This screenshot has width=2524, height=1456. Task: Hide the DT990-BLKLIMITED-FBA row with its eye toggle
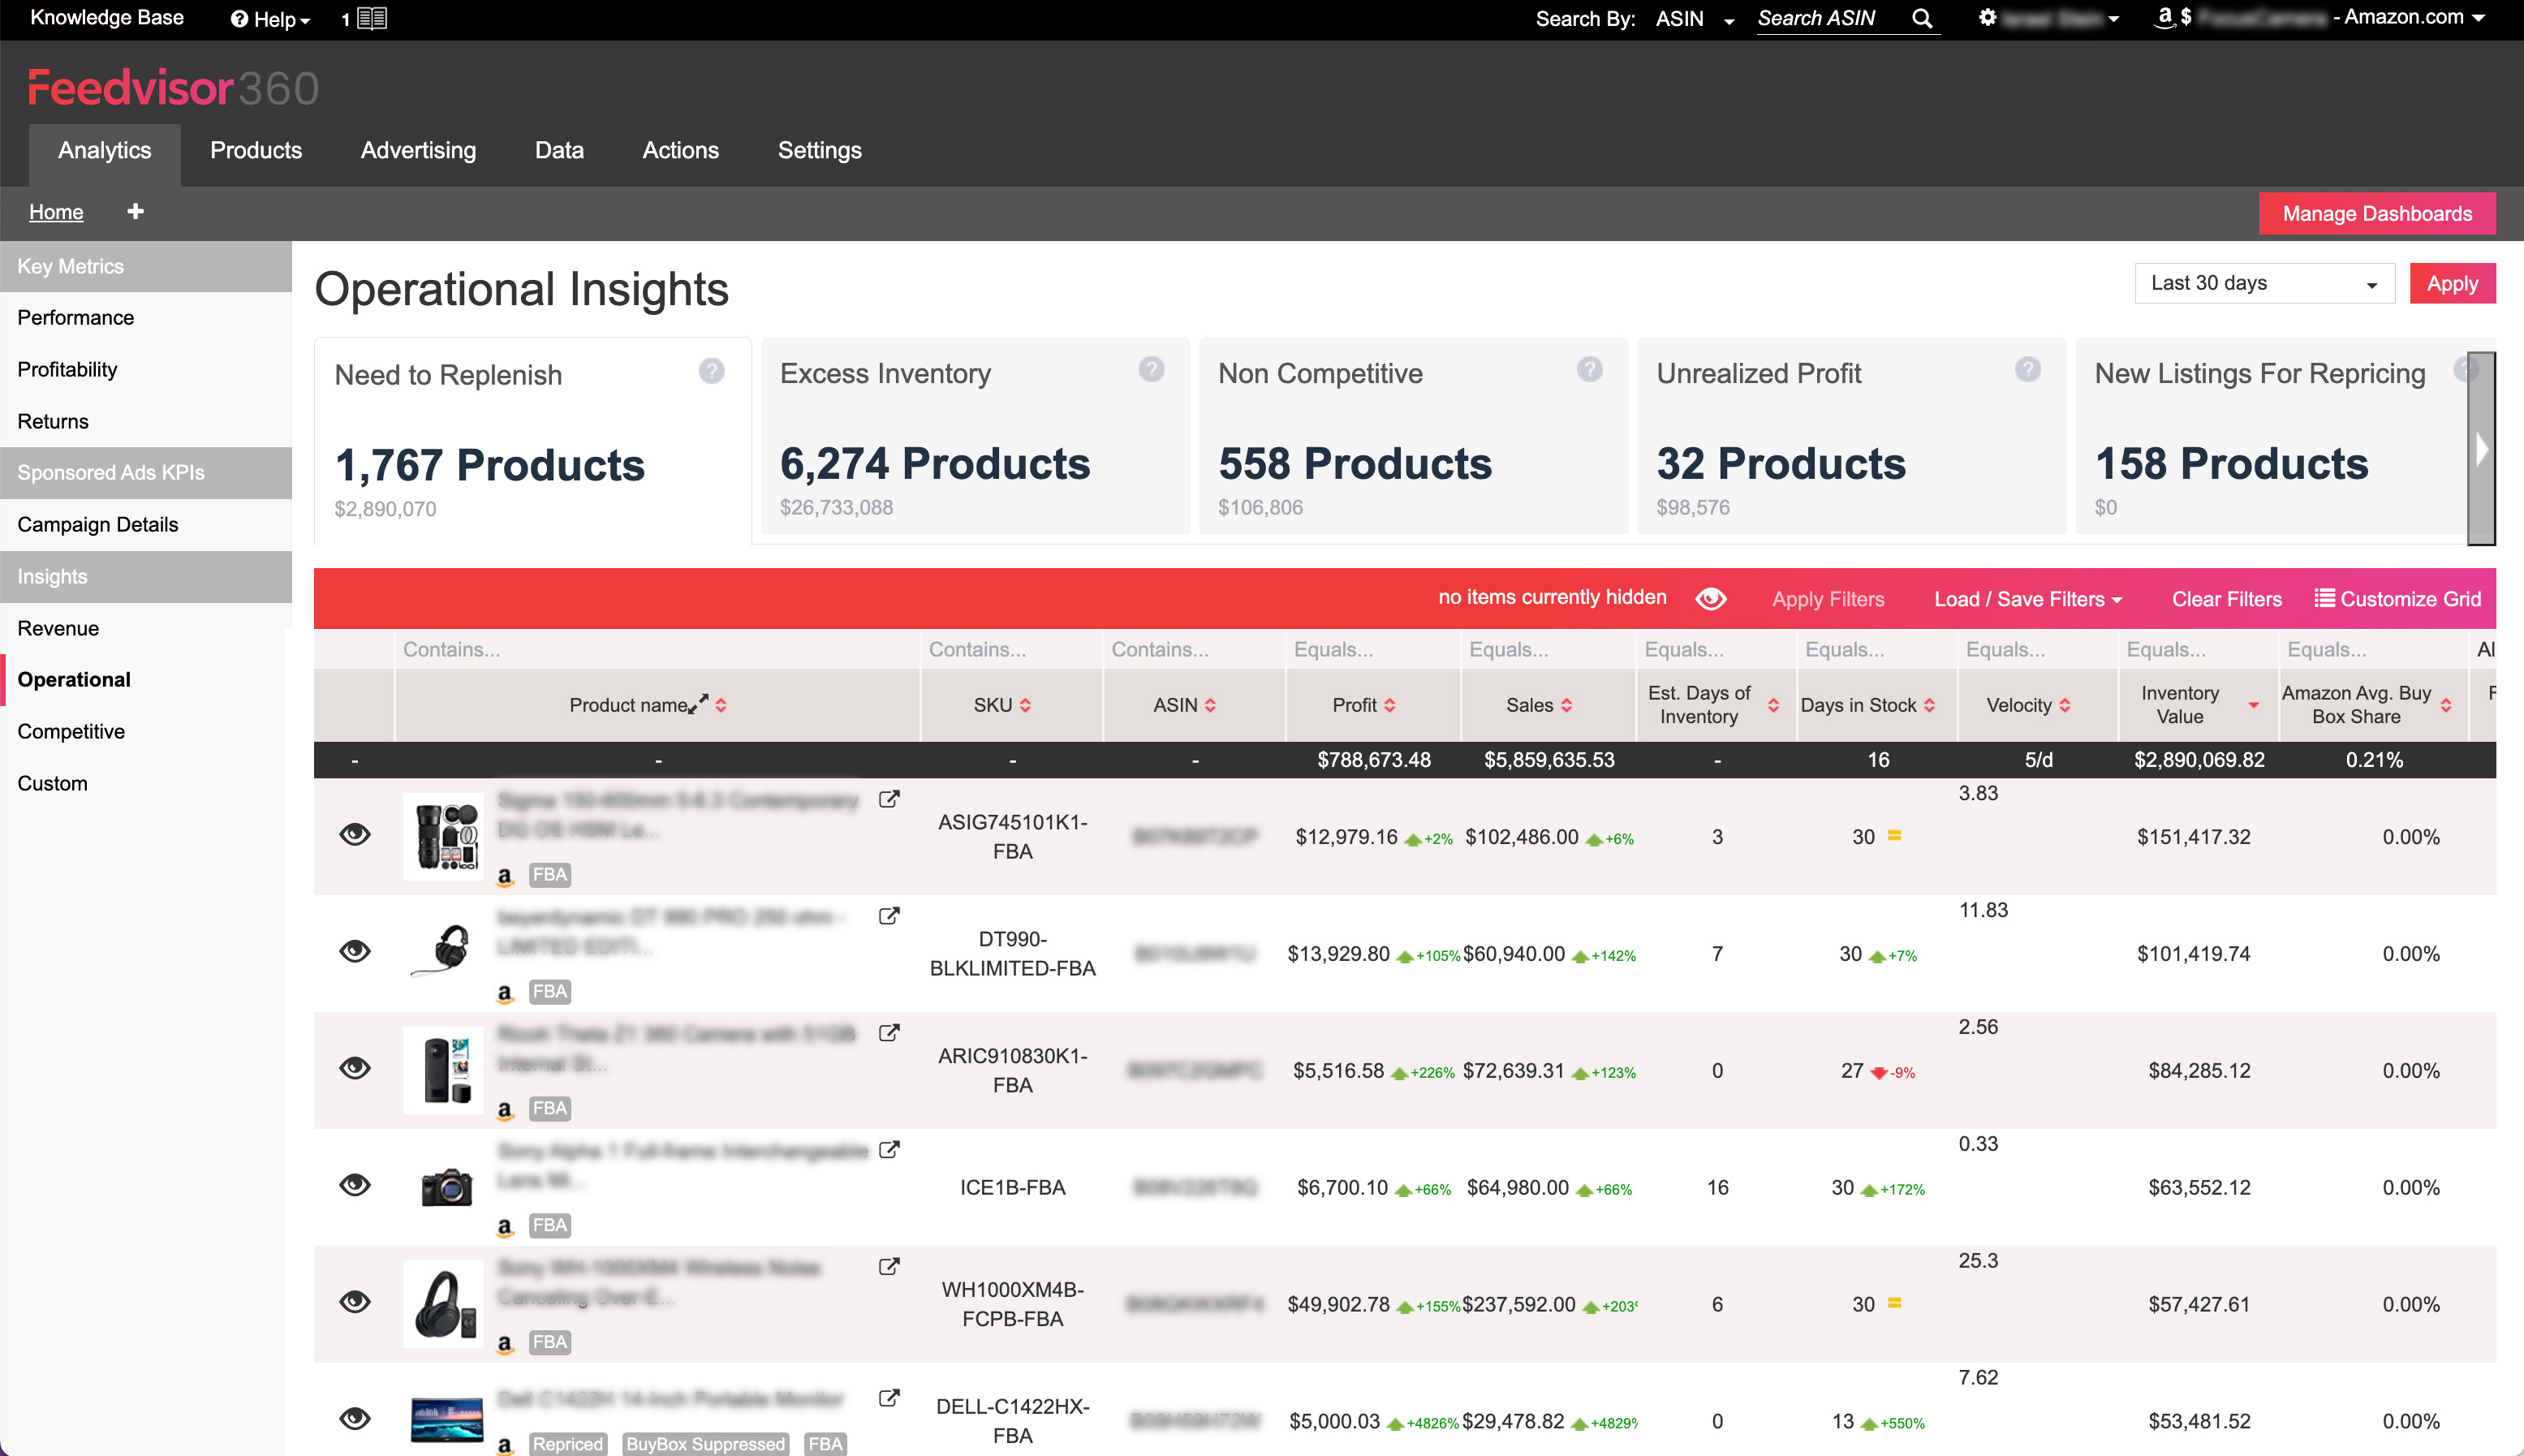click(x=356, y=951)
